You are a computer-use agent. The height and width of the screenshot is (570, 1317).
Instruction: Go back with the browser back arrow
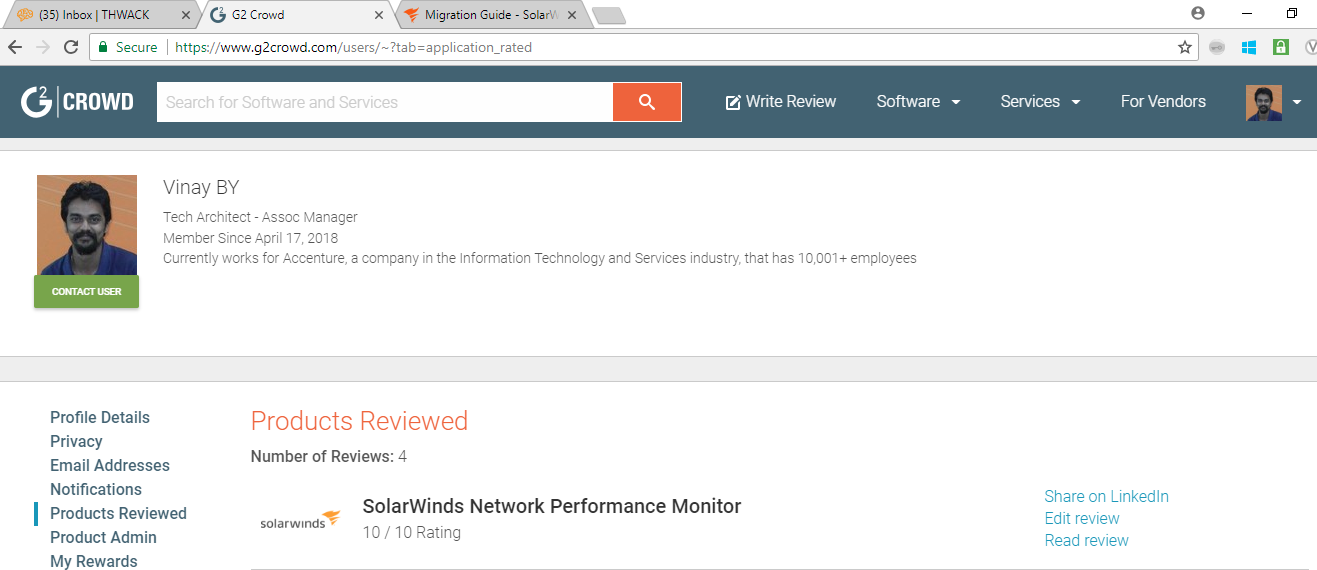coord(15,47)
